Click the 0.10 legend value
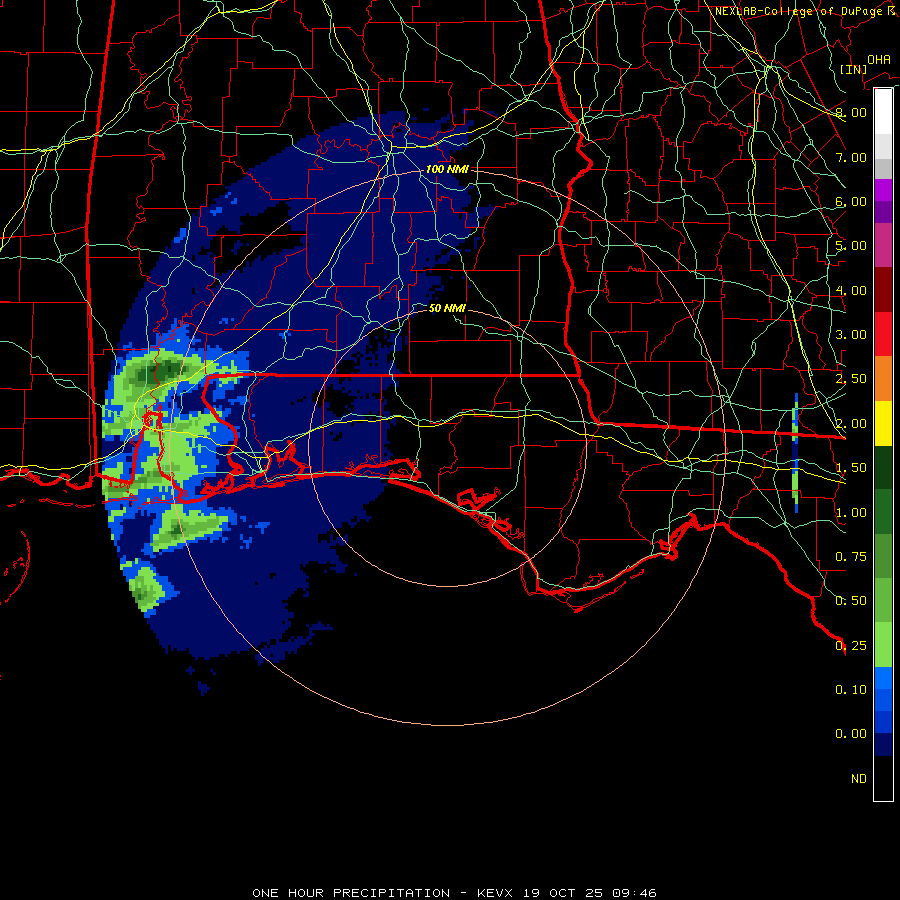 pos(851,690)
